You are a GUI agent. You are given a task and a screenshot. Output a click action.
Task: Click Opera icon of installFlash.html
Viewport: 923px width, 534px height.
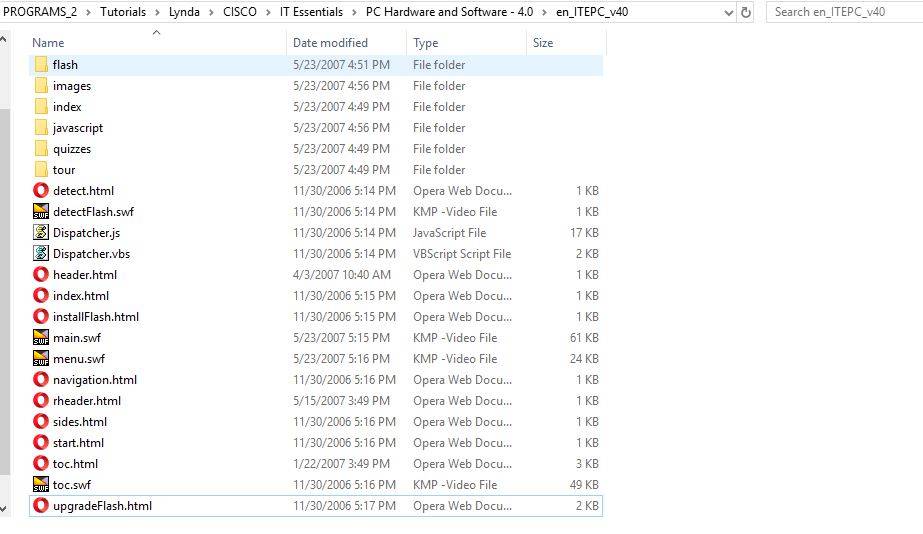point(41,317)
